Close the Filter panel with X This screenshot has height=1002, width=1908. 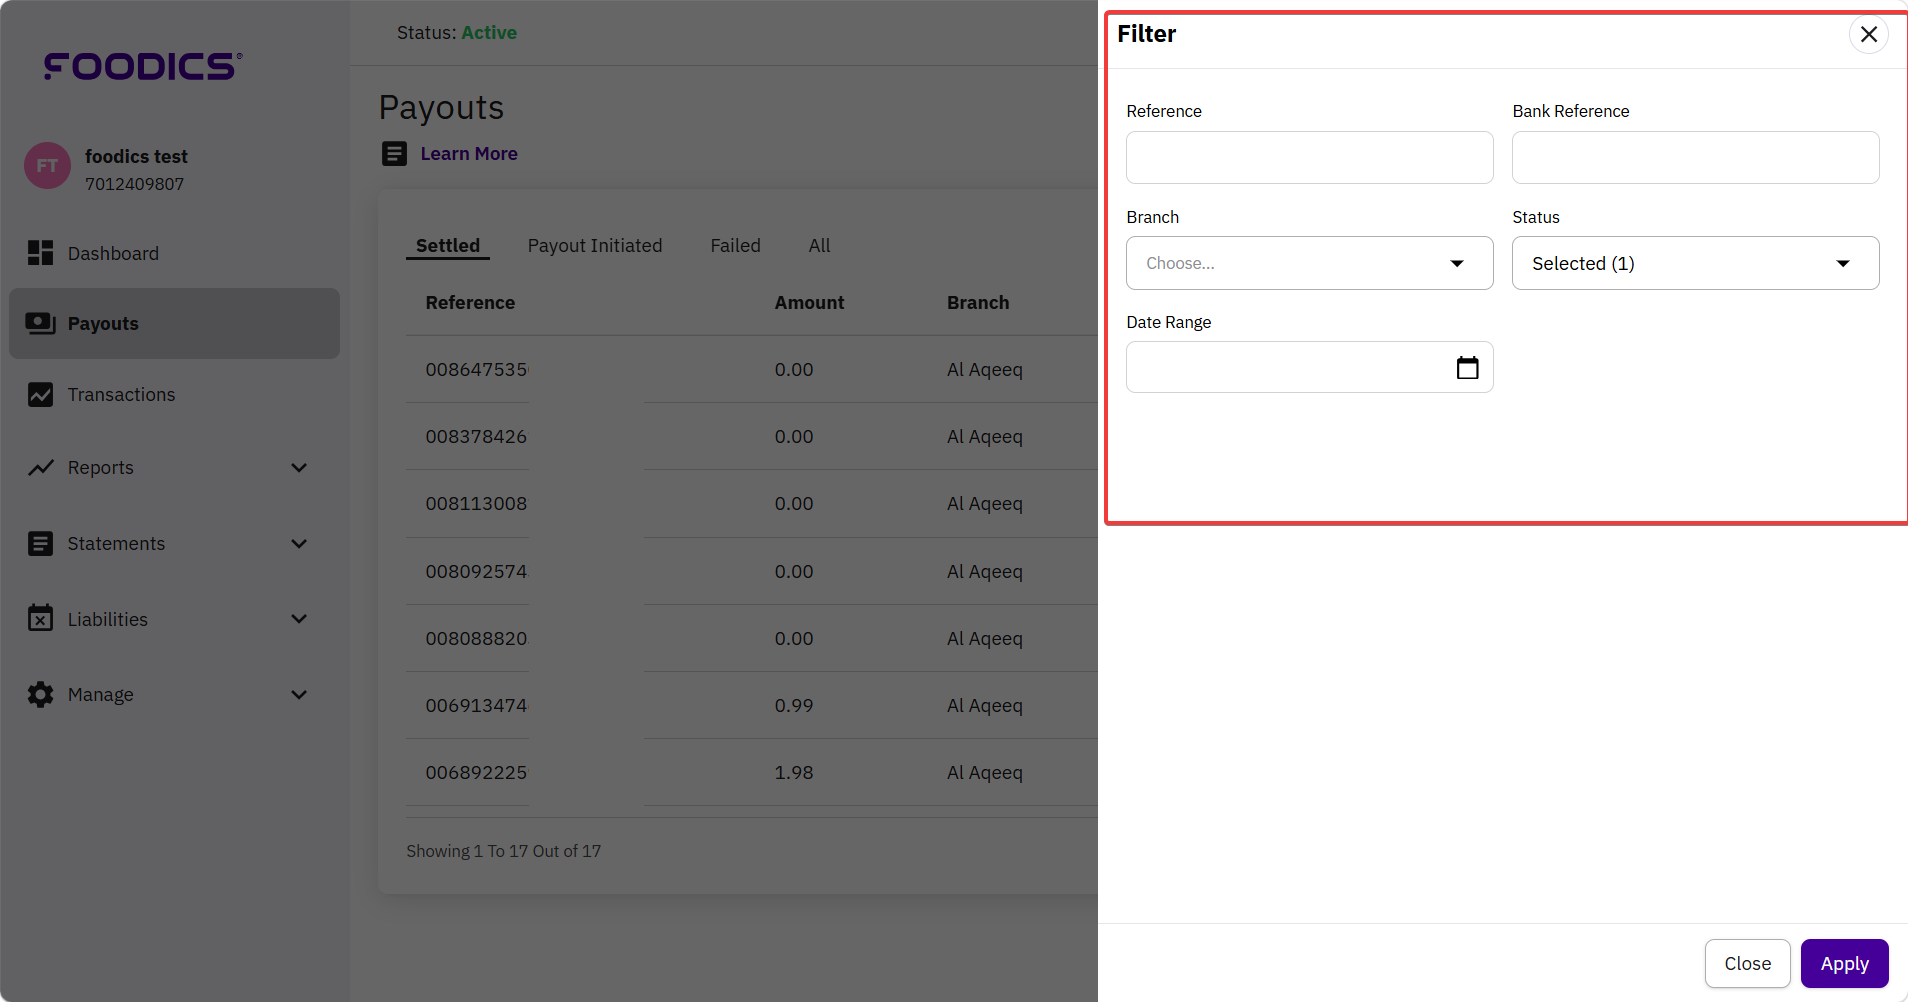pyautogui.click(x=1868, y=34)
